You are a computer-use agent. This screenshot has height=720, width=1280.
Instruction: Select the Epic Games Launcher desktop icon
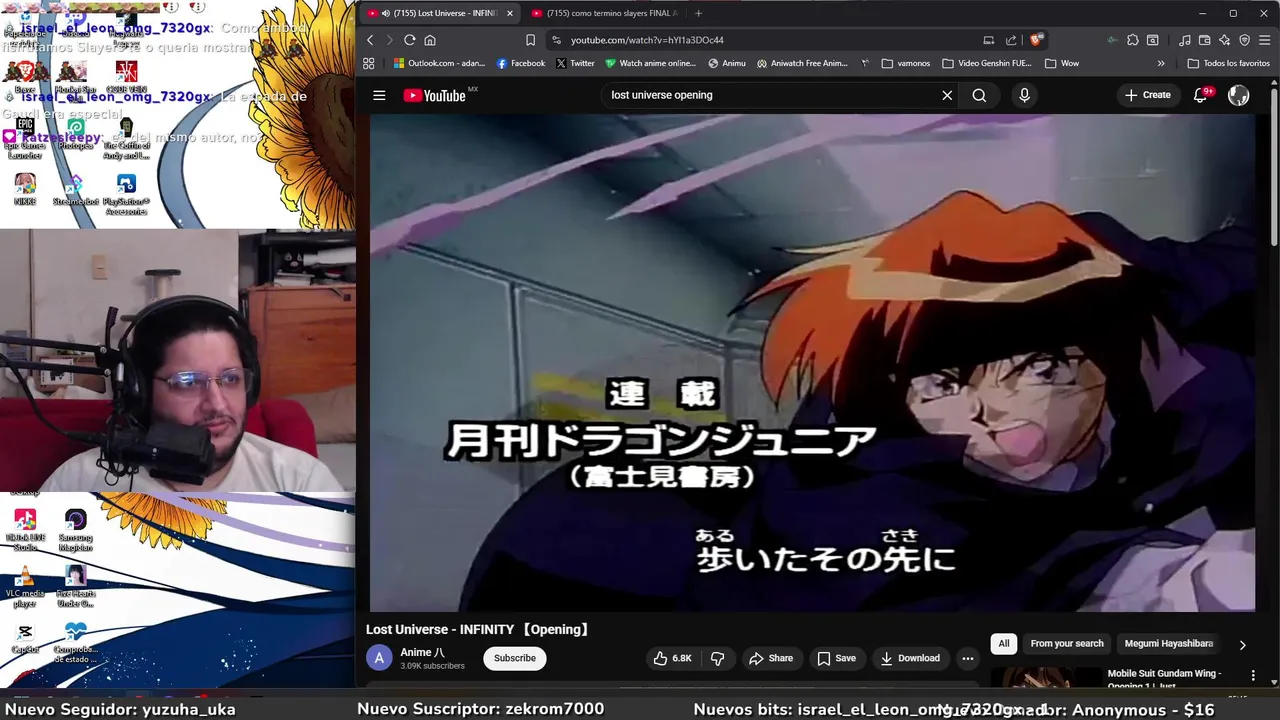pos(25,138)
